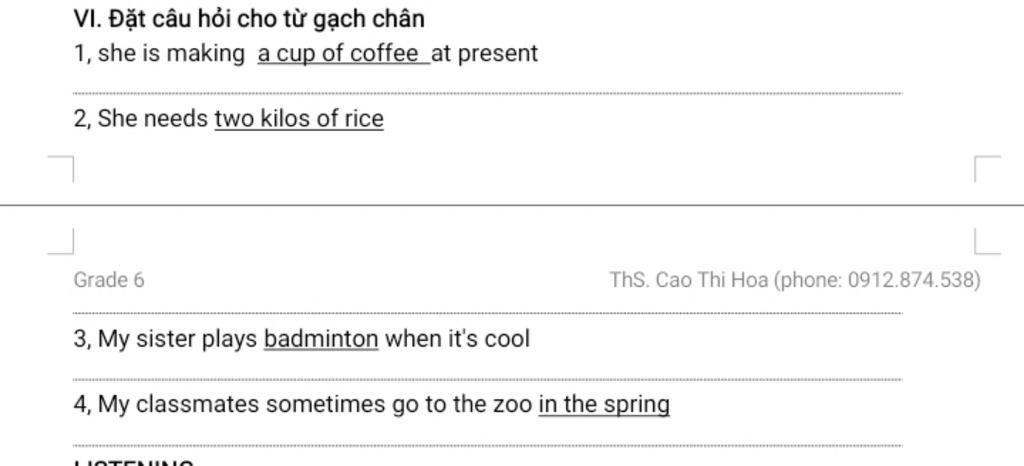The image size is (1024, 466).
Task: Click 'She needs' in sentence 2
Action: 153,119
